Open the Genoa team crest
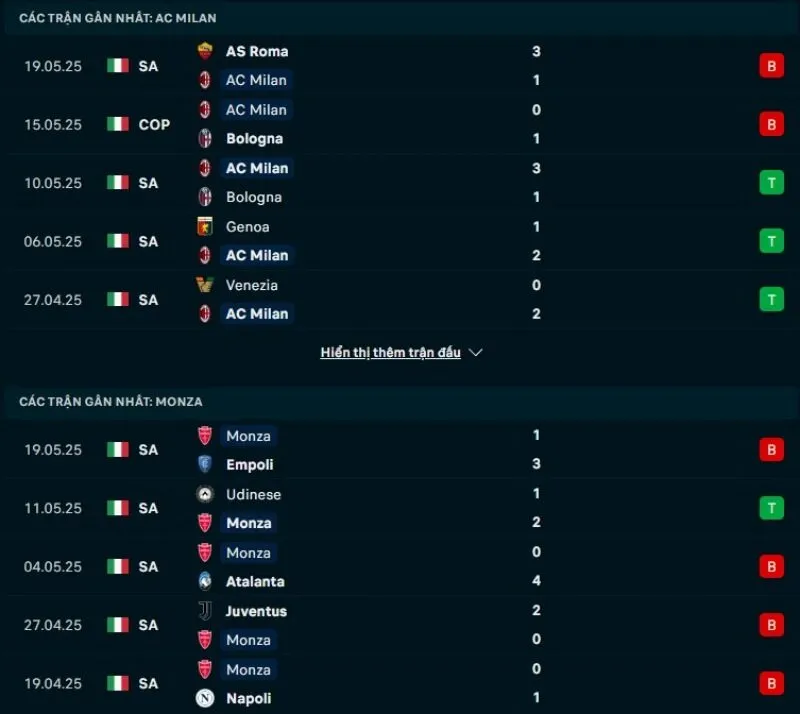 point(206,227)
